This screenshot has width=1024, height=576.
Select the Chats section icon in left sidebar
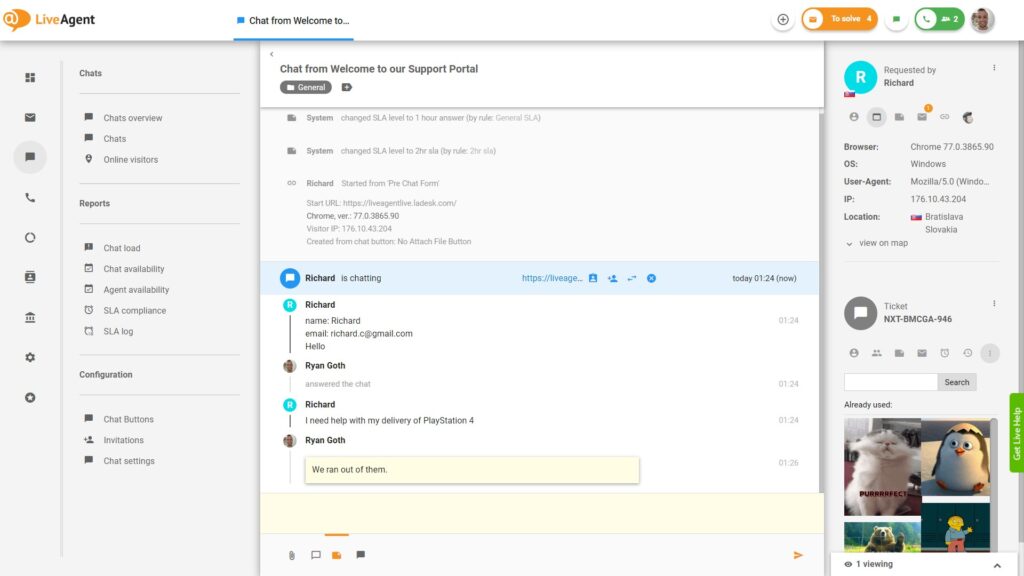[x=30, y=157]
